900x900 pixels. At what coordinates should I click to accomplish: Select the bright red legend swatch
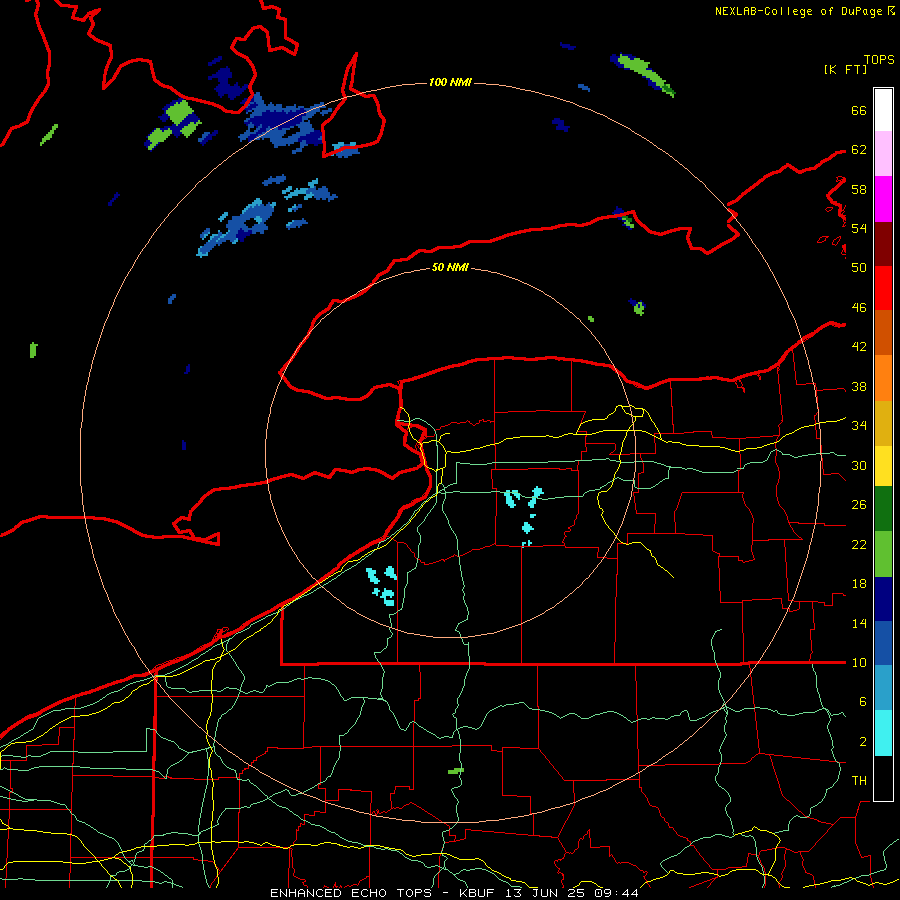click(x=883, y=288)
